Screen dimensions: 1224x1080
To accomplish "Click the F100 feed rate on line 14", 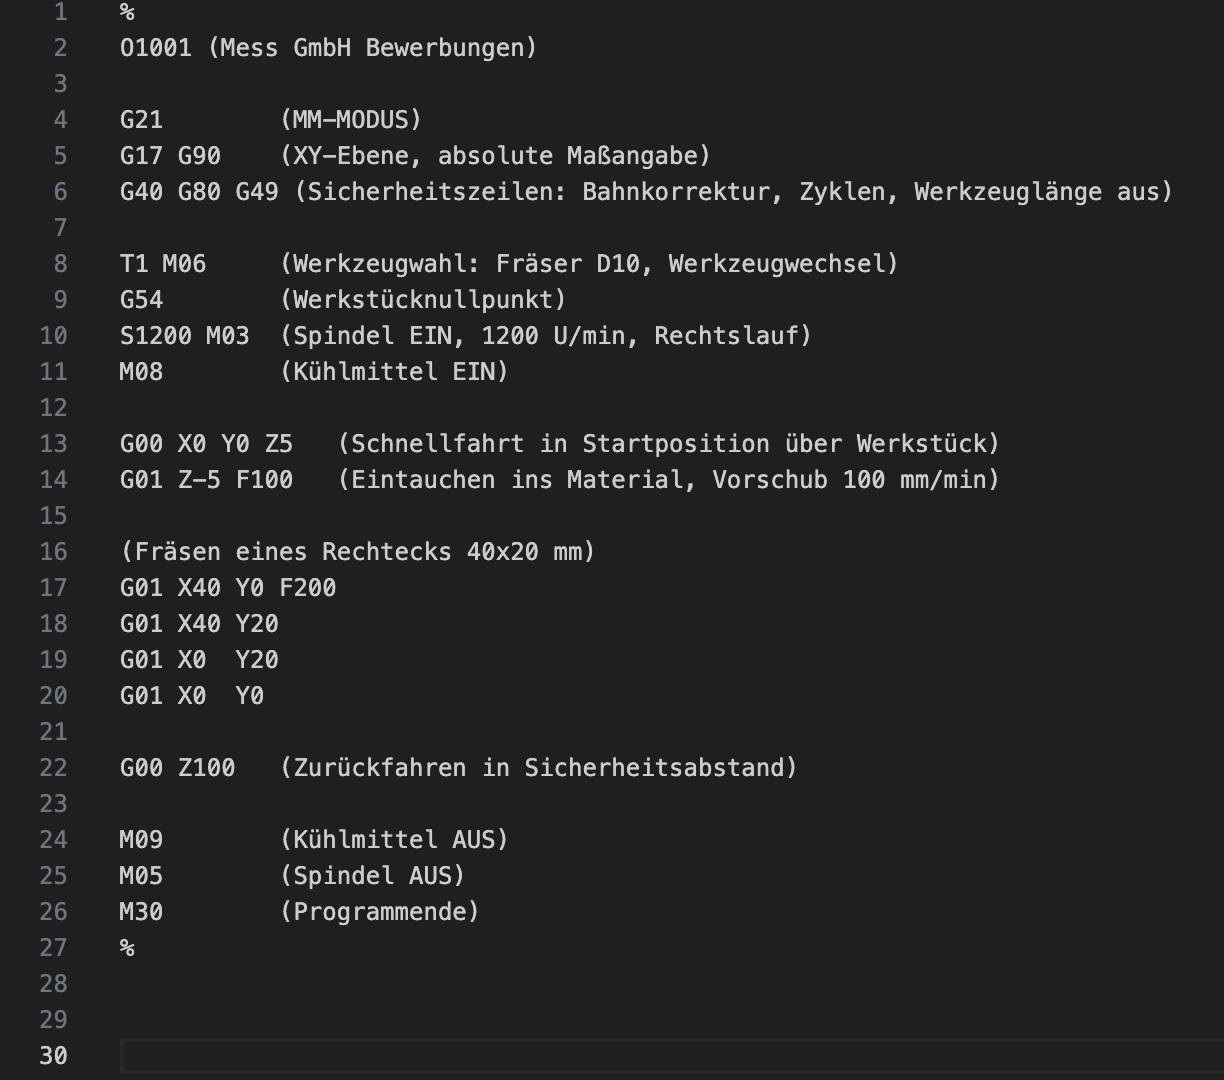I will [x=264, y=480].
